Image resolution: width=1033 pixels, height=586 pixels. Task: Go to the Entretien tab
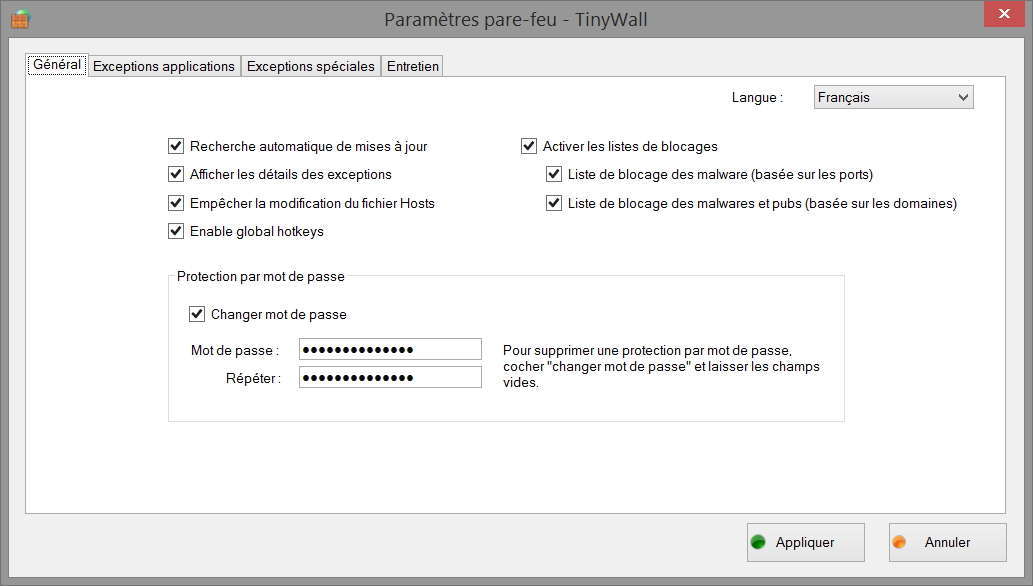click(x=412, y=66)
